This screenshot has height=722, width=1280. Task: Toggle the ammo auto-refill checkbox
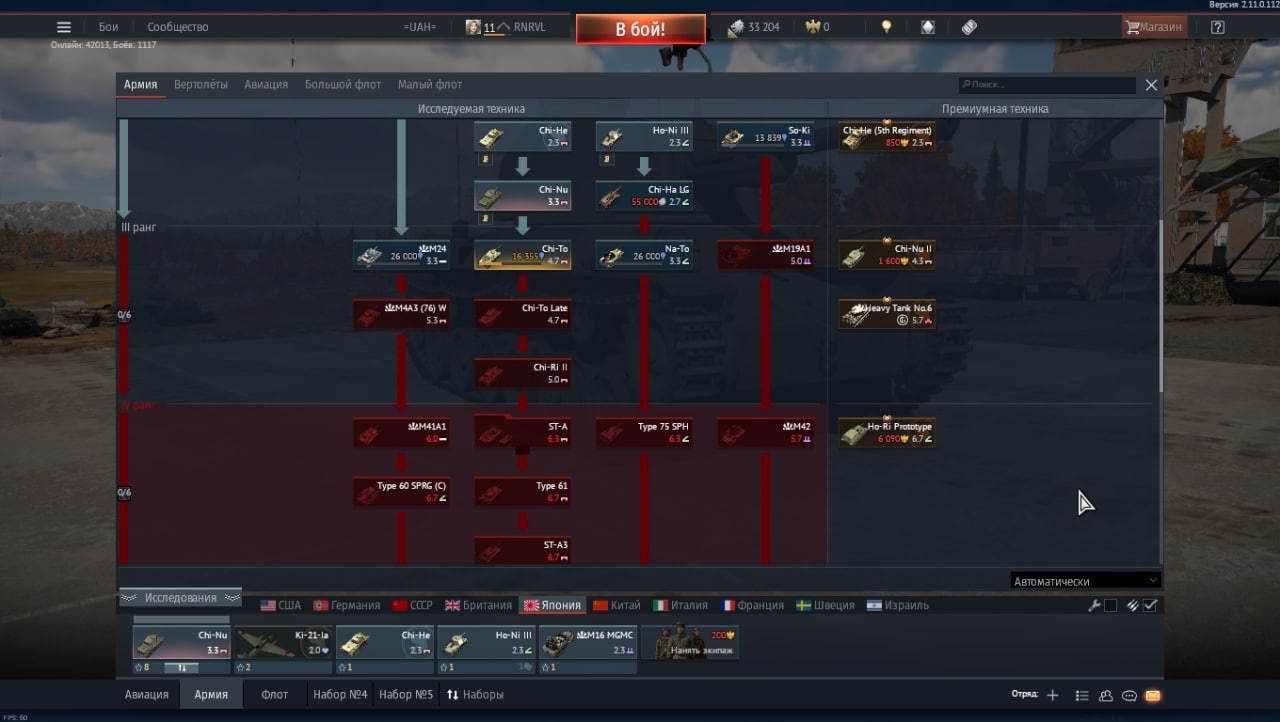pyautogui.click(x=1150, y=605)
